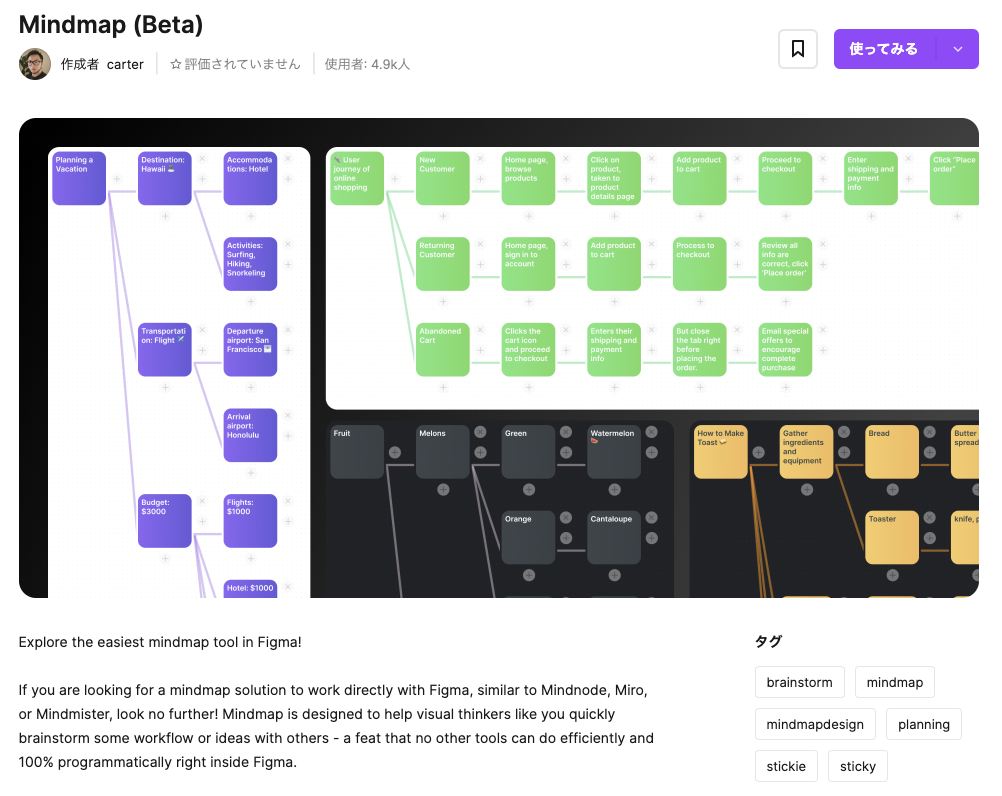Expand the arrow next to 使ってみる
Viewport: 1002px width, 796px height.
point(957,49)
